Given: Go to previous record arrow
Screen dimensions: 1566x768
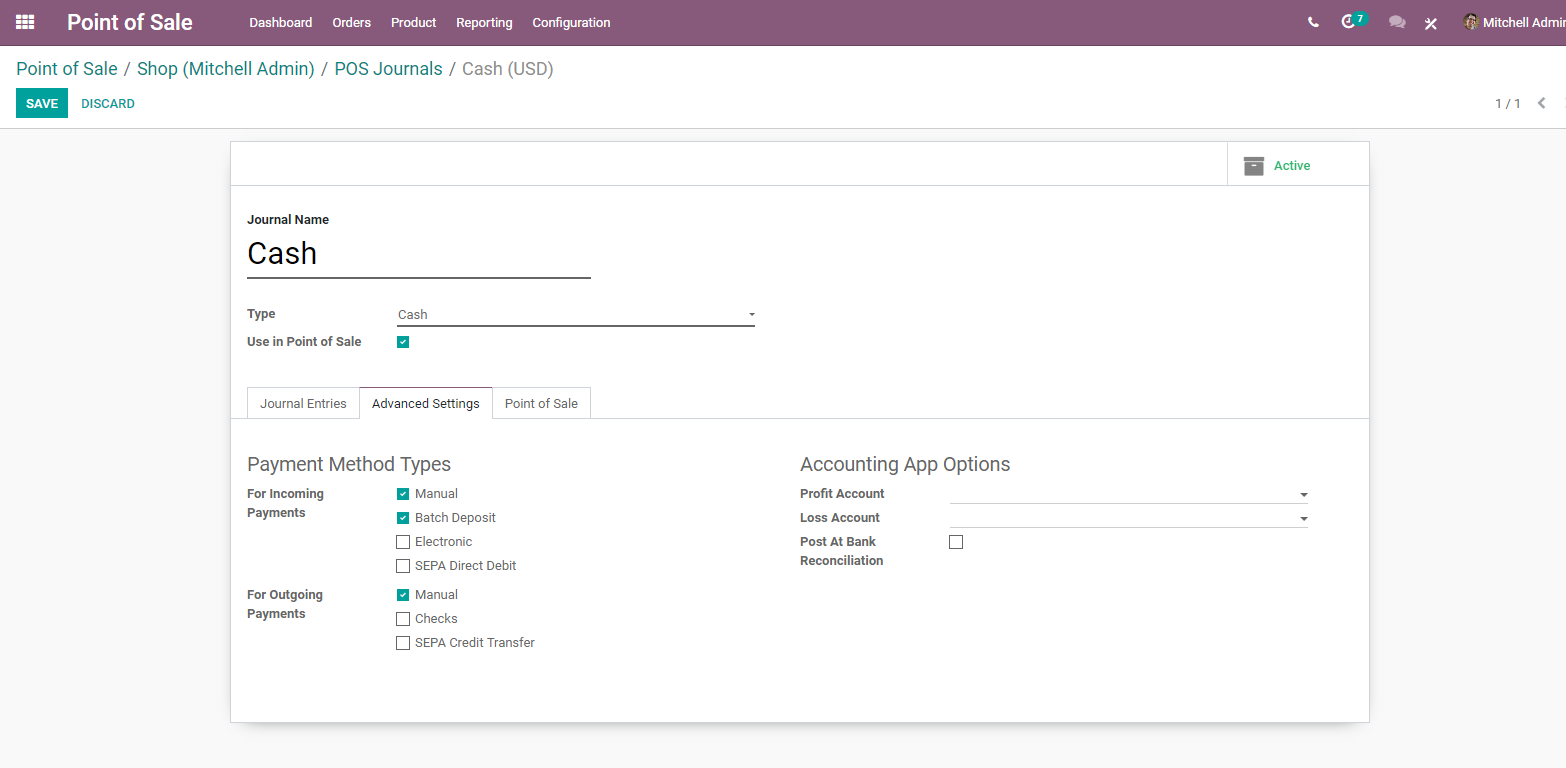Looking at the screenshot, I should [1541, 103].
